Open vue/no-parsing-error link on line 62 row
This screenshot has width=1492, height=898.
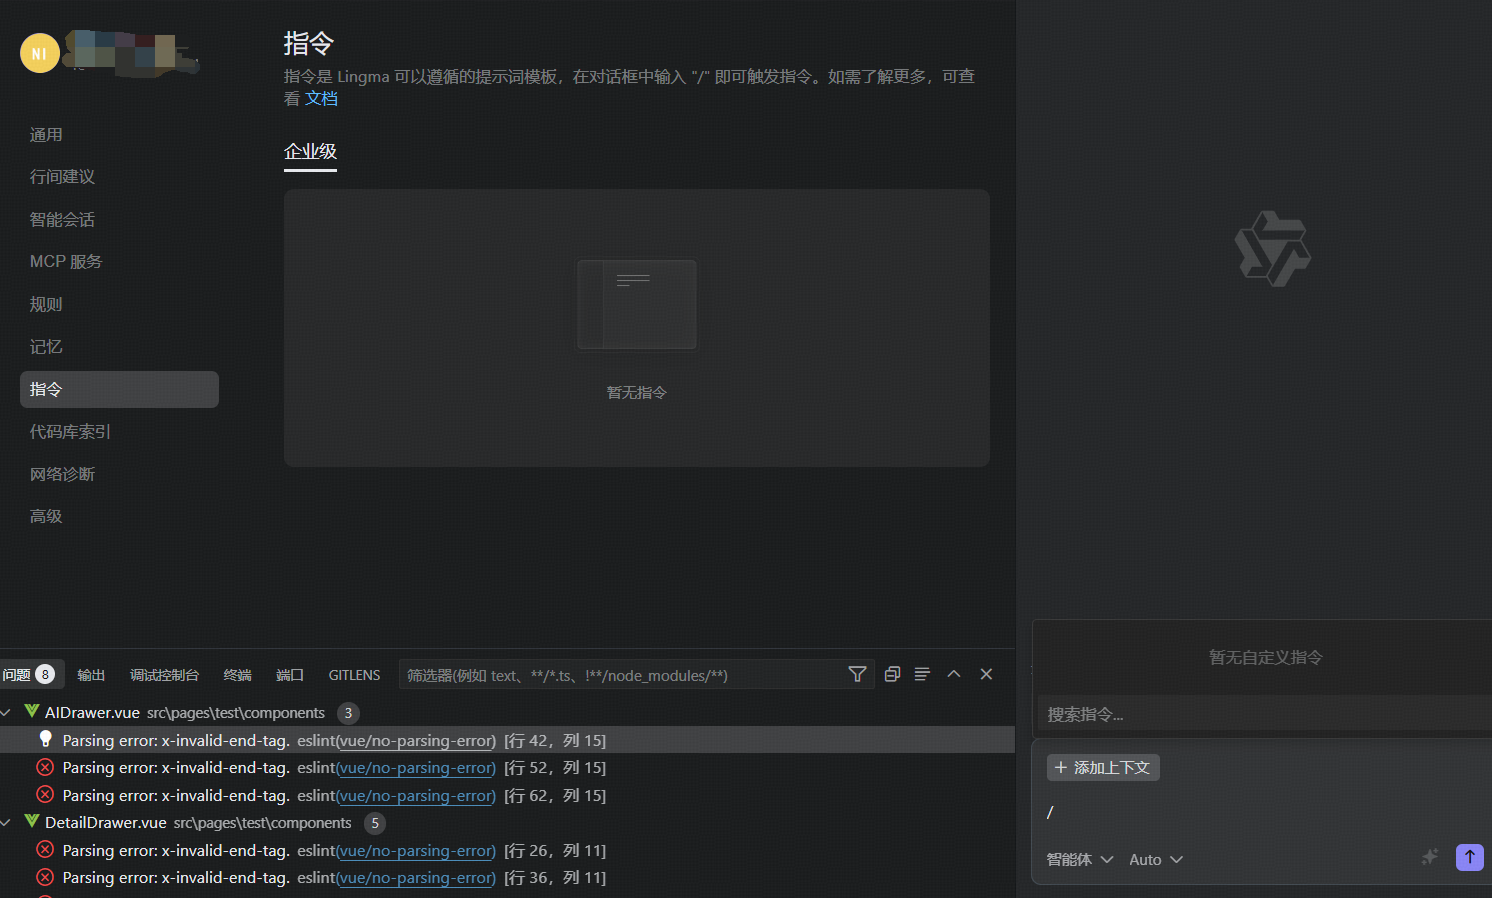click(x=417, y=795)
